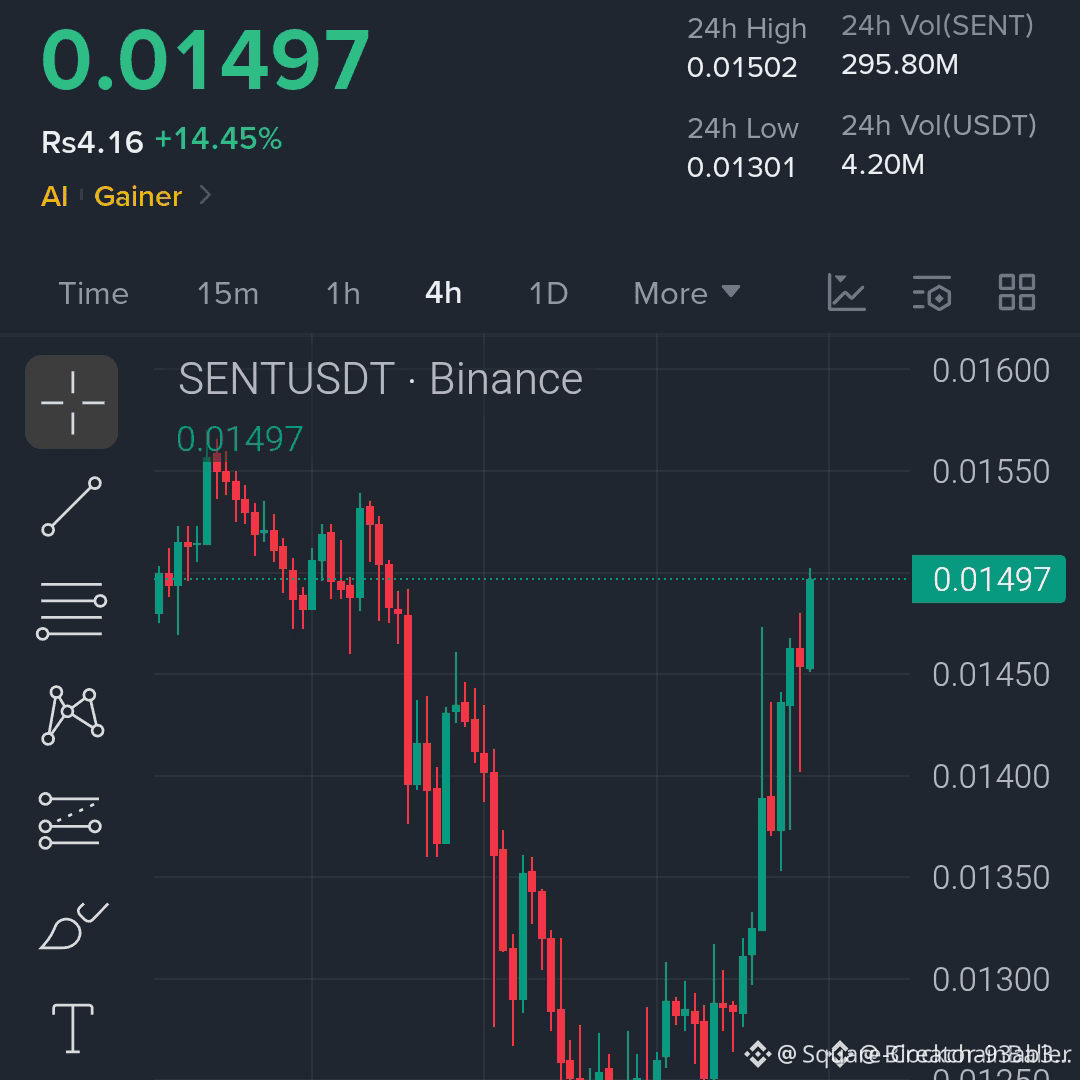Select the price projection lines tool
This screenshot has height=1080, width=1080.
pos(70,820)
